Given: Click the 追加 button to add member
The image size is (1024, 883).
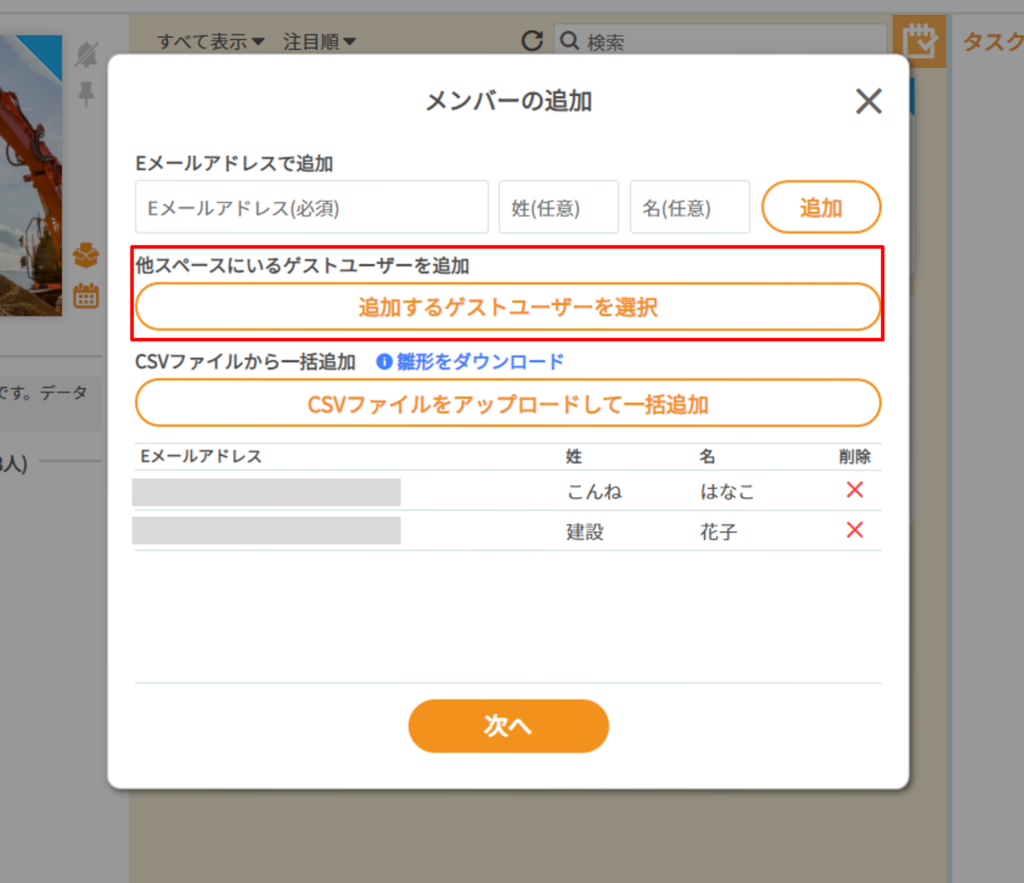Looking at the screenshot, I should [x=821, y=207].
